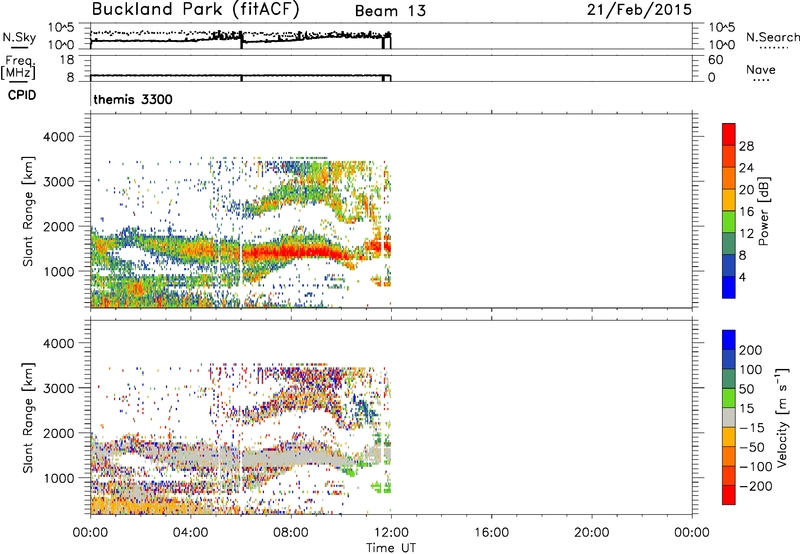Click the date 21/Feb/2015

[x=639, y=10]
